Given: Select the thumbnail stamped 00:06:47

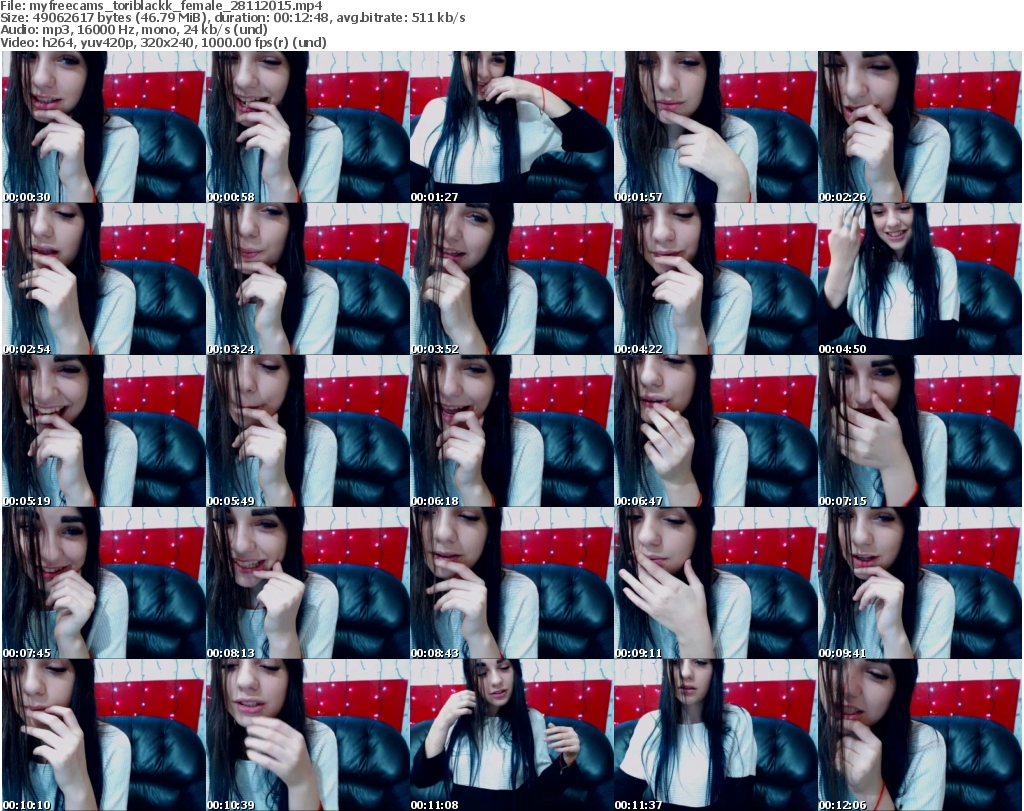Looking at the screenshot, I should click(x=715, y=431).
